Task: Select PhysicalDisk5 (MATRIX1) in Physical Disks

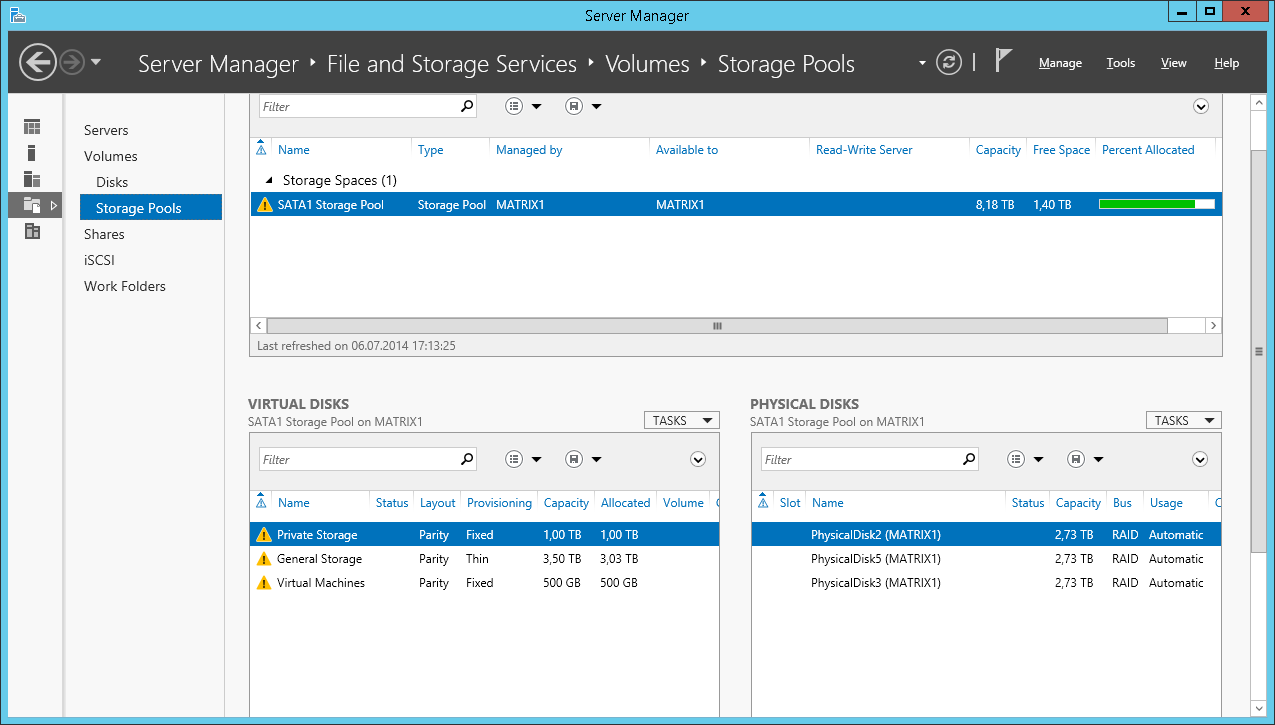Action: [x=986, y=559]
